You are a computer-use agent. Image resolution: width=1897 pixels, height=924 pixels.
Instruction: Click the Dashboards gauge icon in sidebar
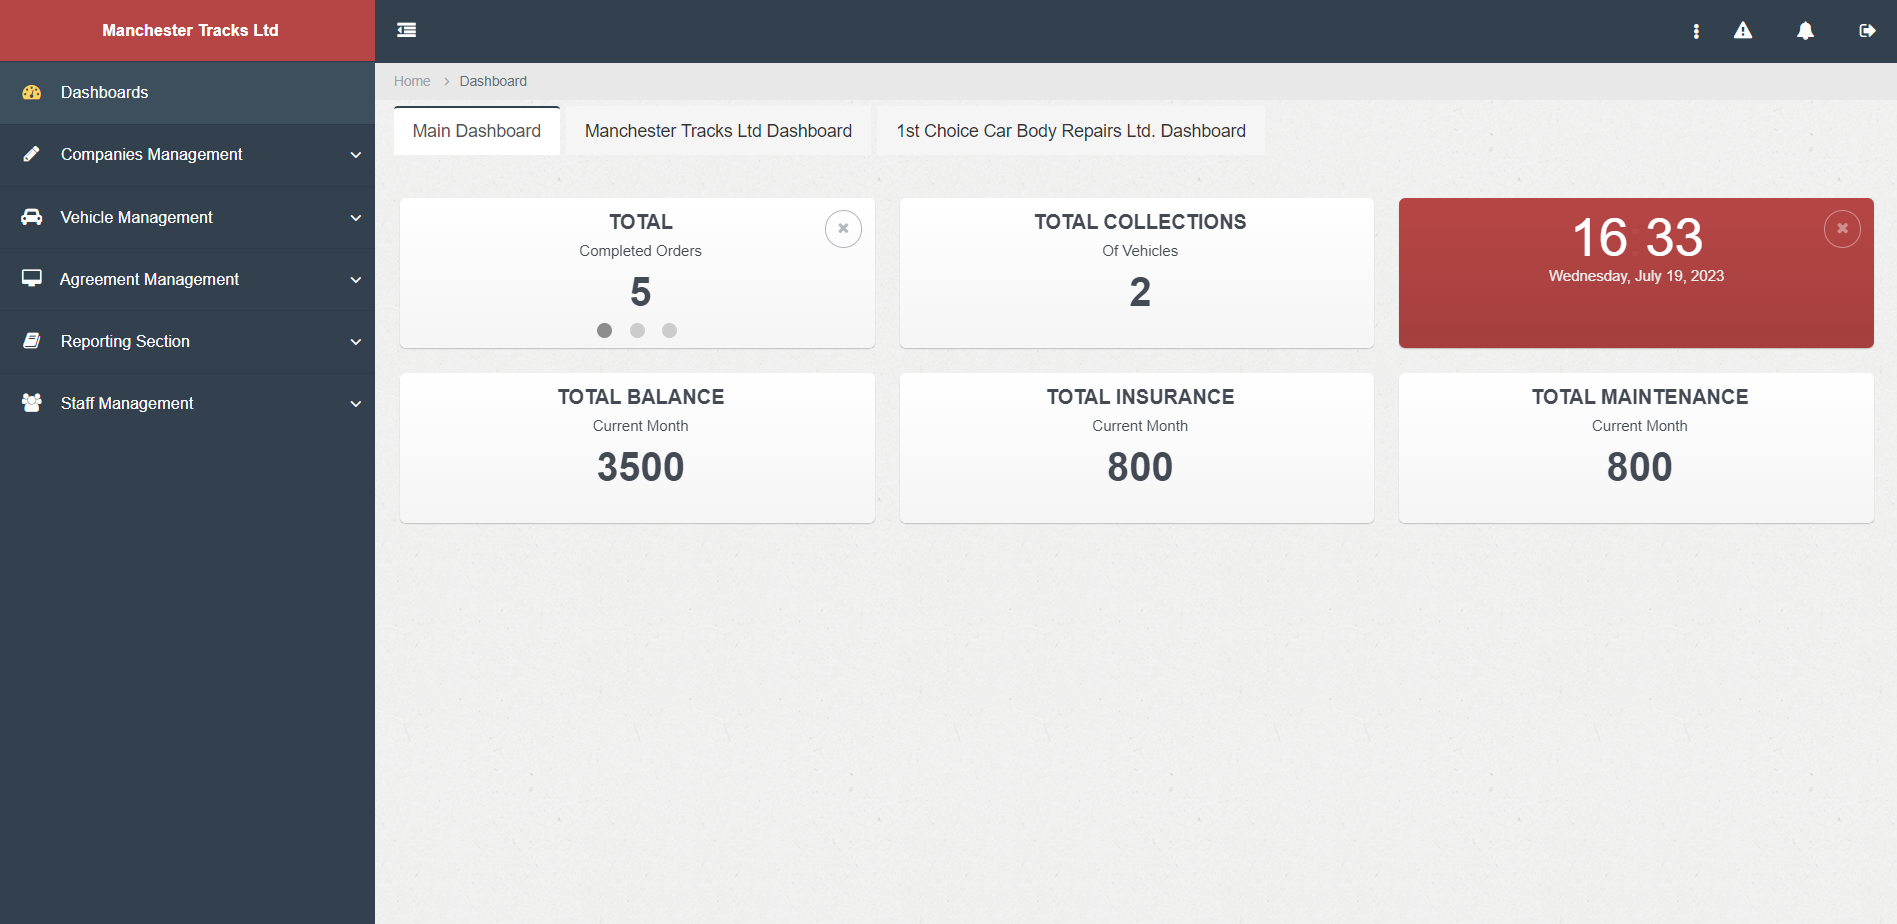pos(32,92)
